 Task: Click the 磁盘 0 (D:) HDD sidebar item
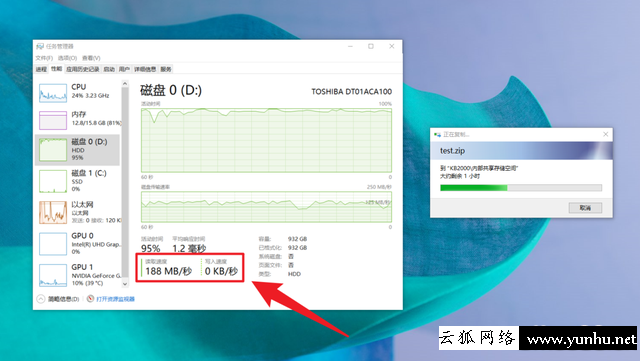point(78,149)
